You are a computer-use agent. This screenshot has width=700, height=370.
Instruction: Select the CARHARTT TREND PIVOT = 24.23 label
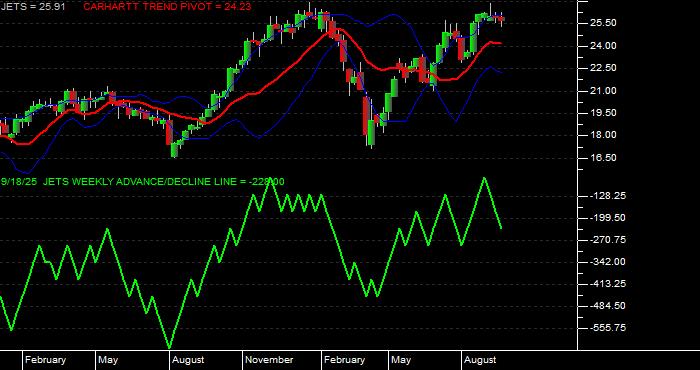tap(167, 7)
